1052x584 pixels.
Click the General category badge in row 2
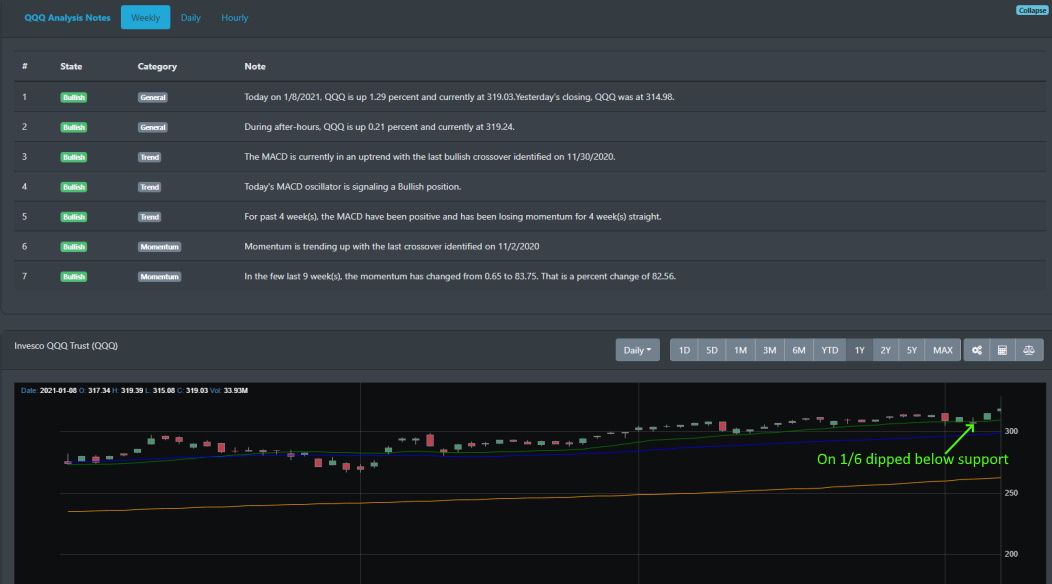153,127
